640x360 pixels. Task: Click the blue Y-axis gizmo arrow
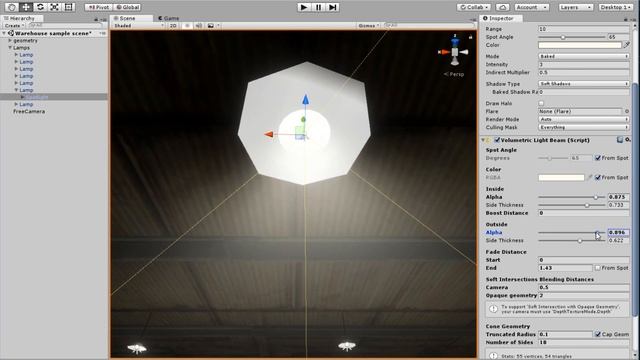(306, 99)
